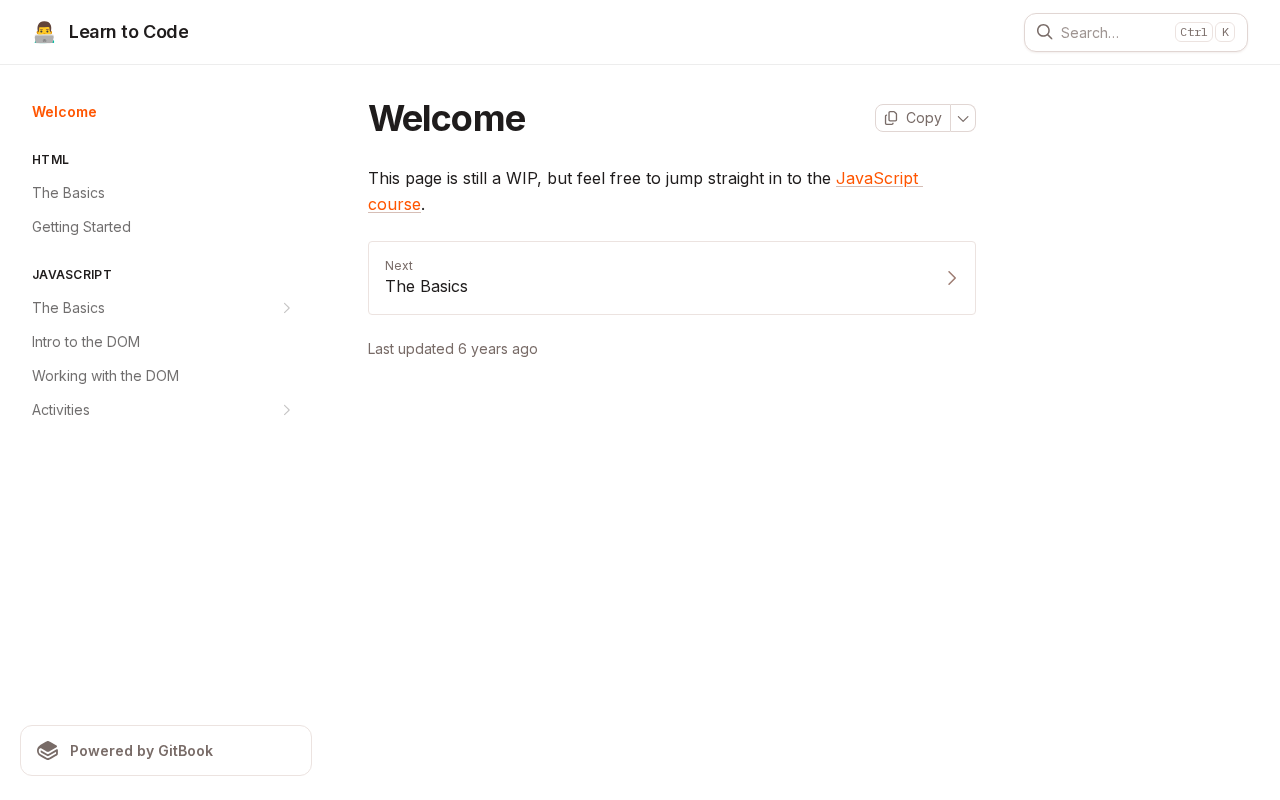Open the Welcome page in sidebar
This screenshot has height=800, width=1280.
64,112
